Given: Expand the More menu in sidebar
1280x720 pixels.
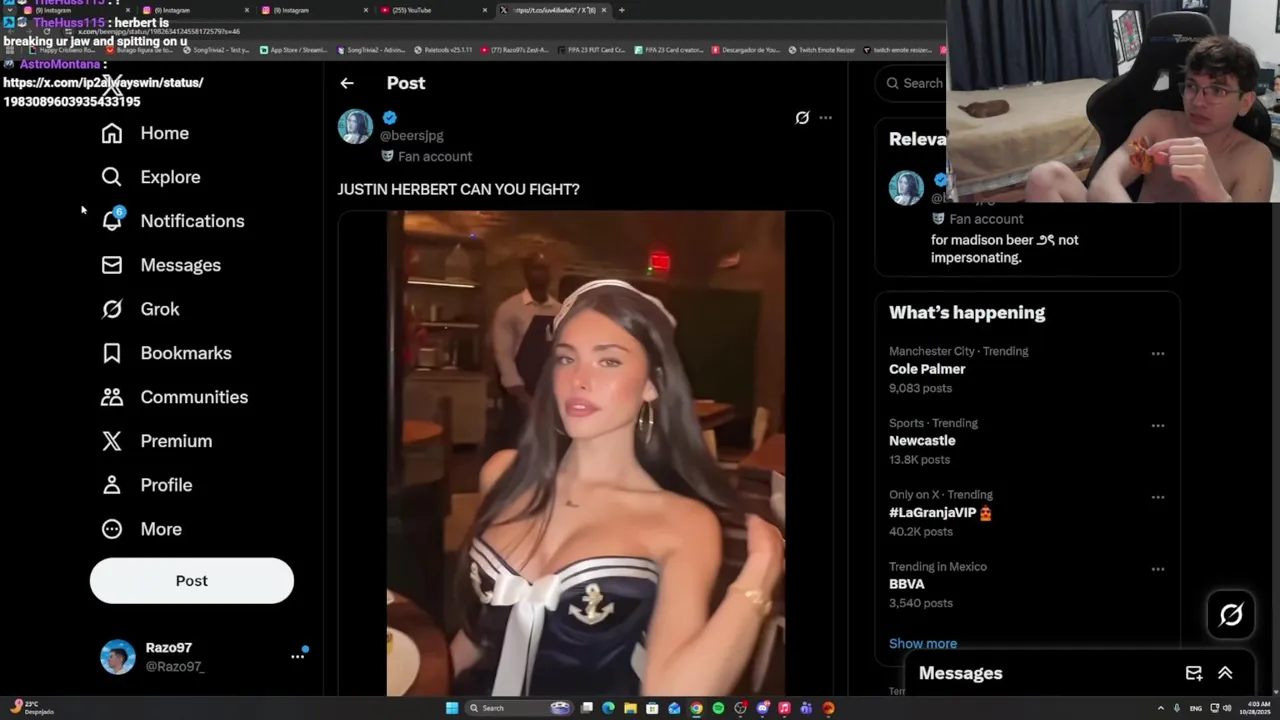Looking at the screenshot, I should pyautogui.click(x=142, y=529).
